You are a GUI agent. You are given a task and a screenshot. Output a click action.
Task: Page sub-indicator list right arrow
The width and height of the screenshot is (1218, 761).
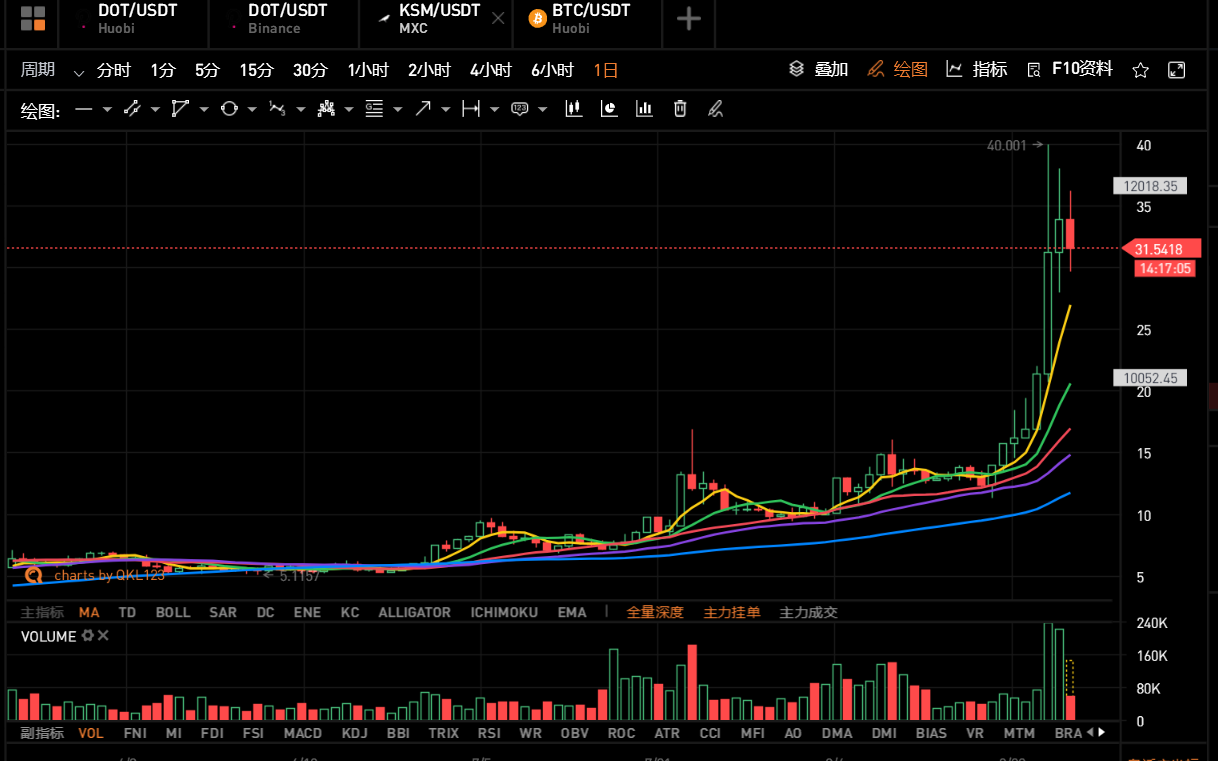1102,732
